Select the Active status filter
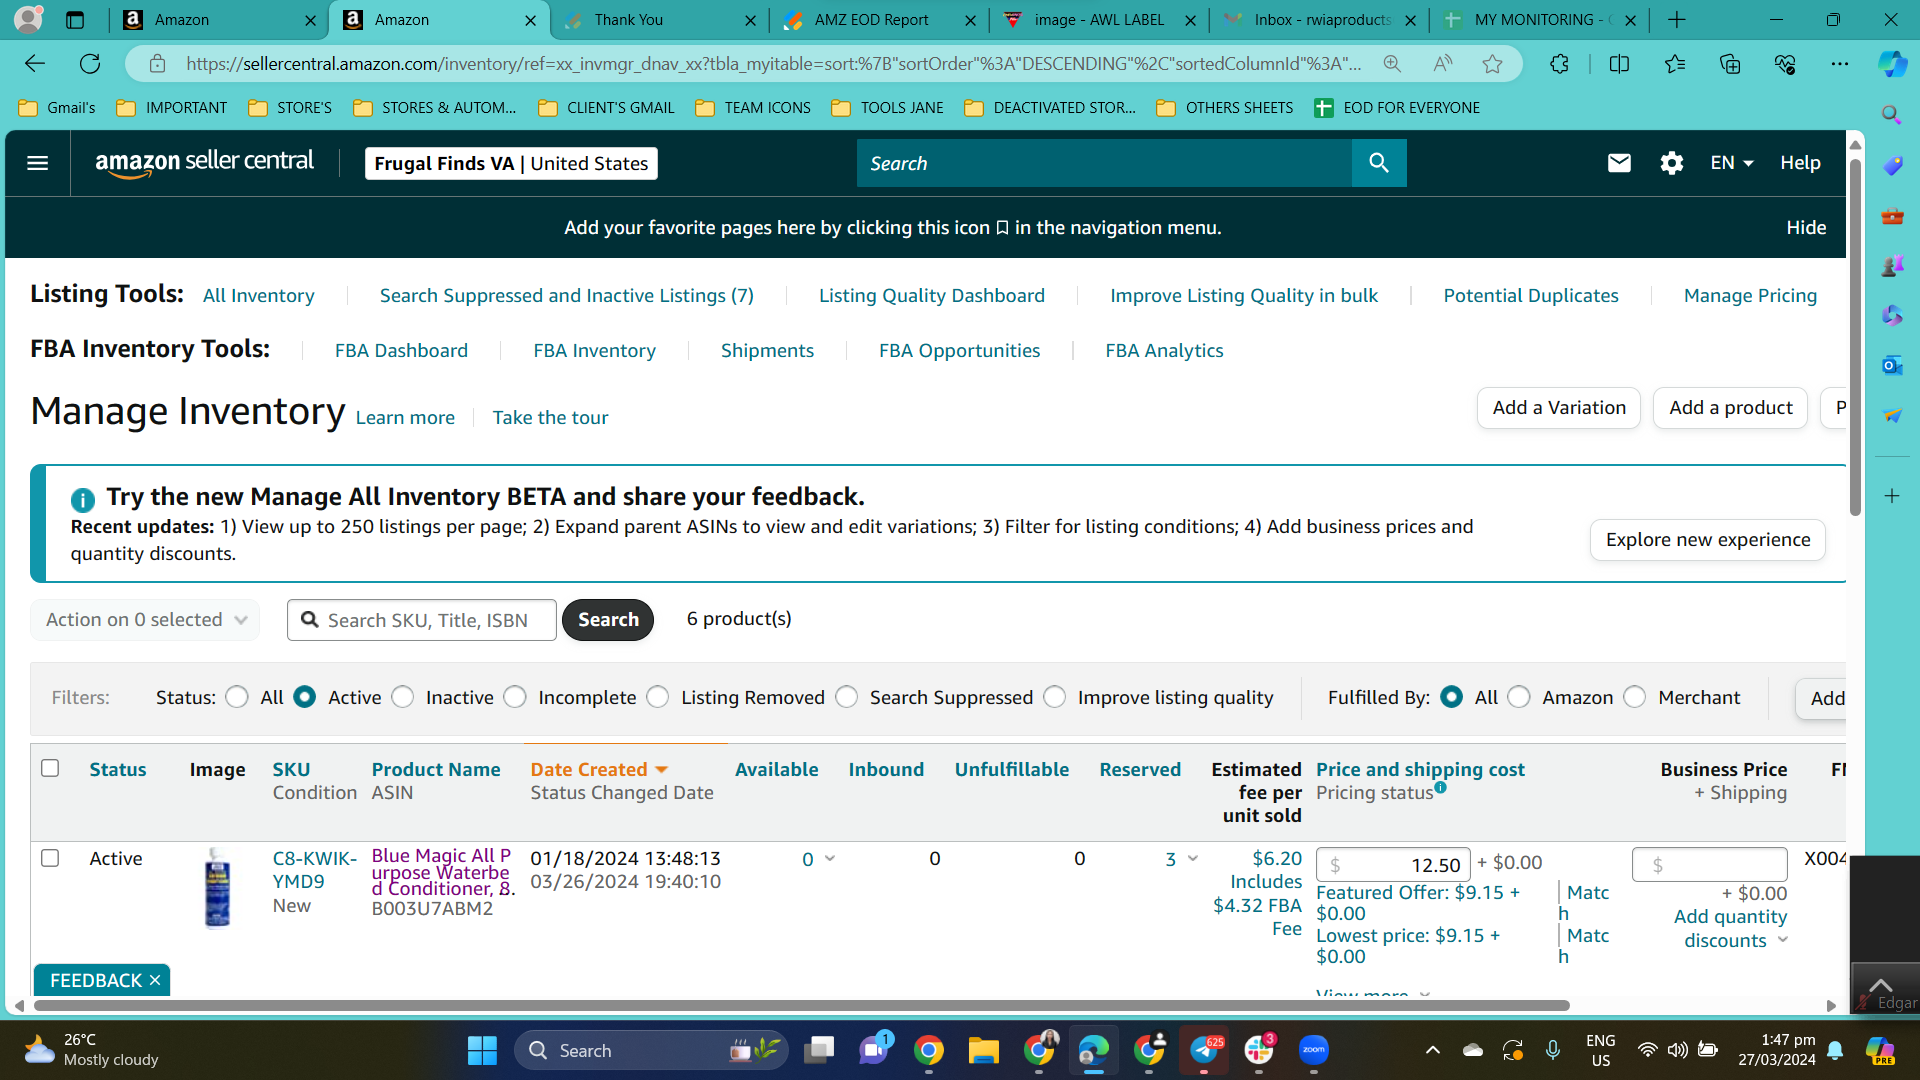This screenshot has height=1080, width=1920. [305, 697]
